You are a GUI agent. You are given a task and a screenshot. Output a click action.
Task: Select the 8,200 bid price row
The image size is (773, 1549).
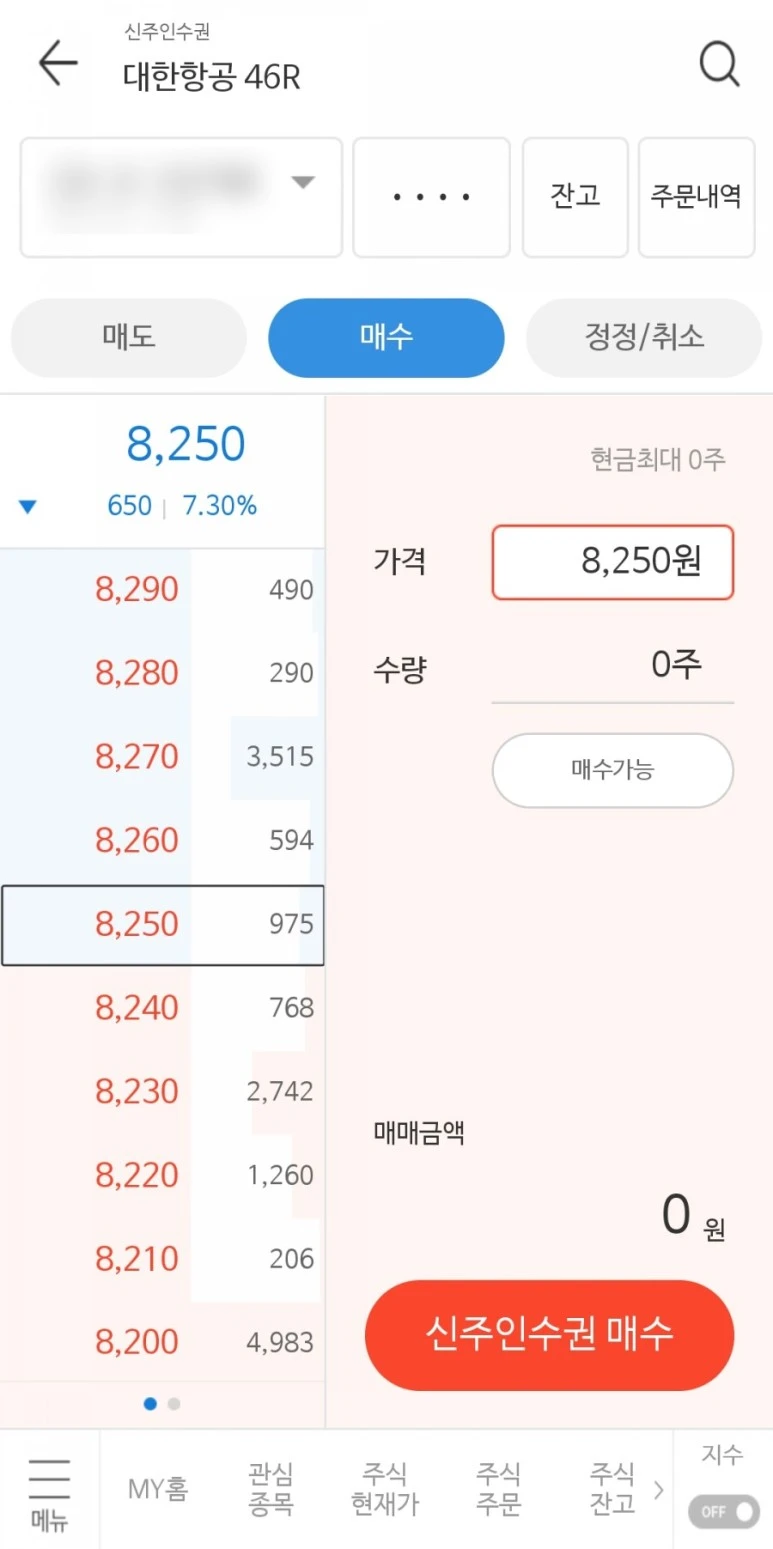(162, 1342)
